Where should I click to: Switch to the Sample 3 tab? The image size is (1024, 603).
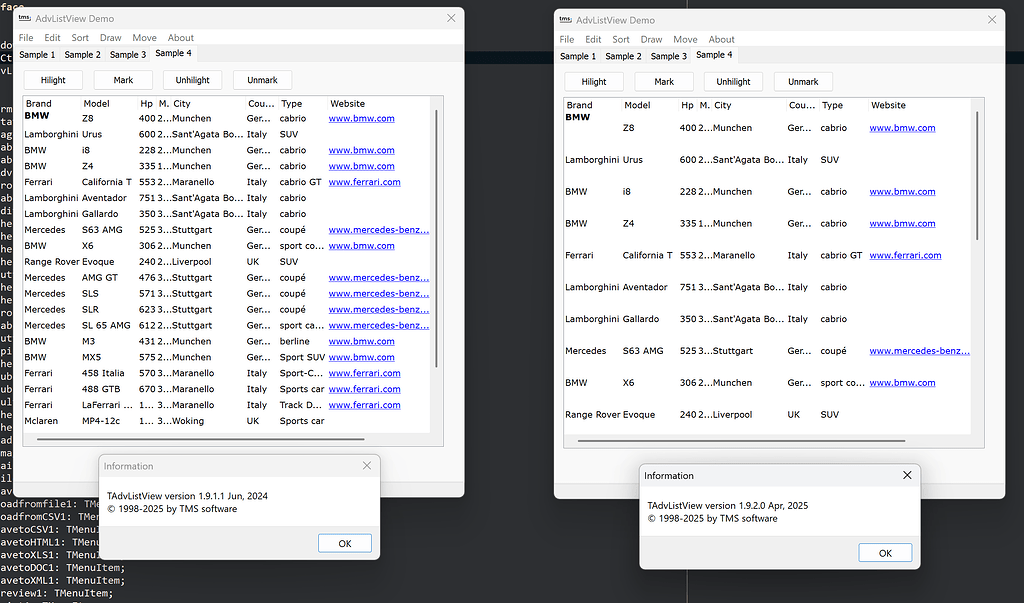click(x=127, y=54)
